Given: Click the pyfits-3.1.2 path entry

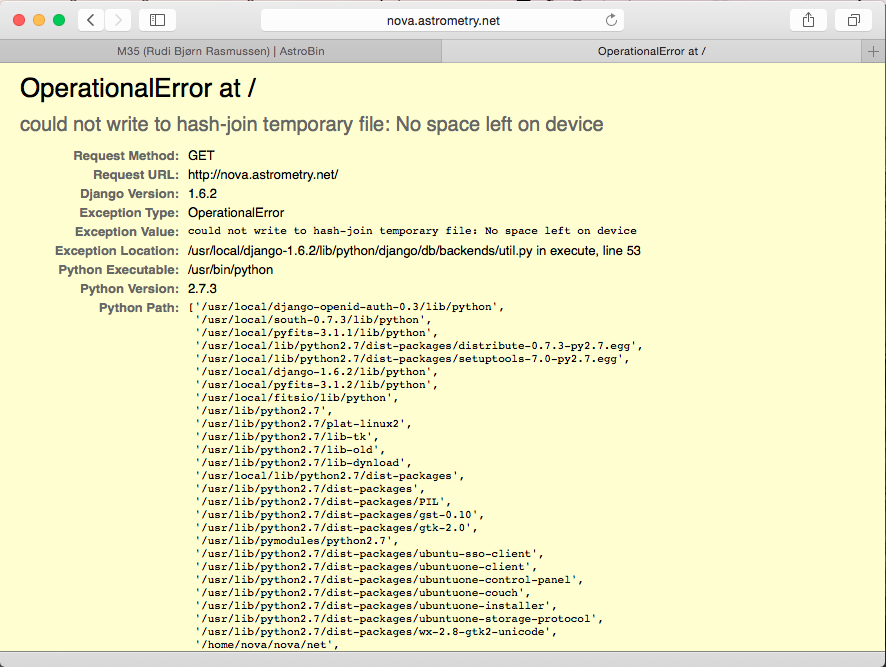Looking at the screenshot, I should tap(317, 385).
